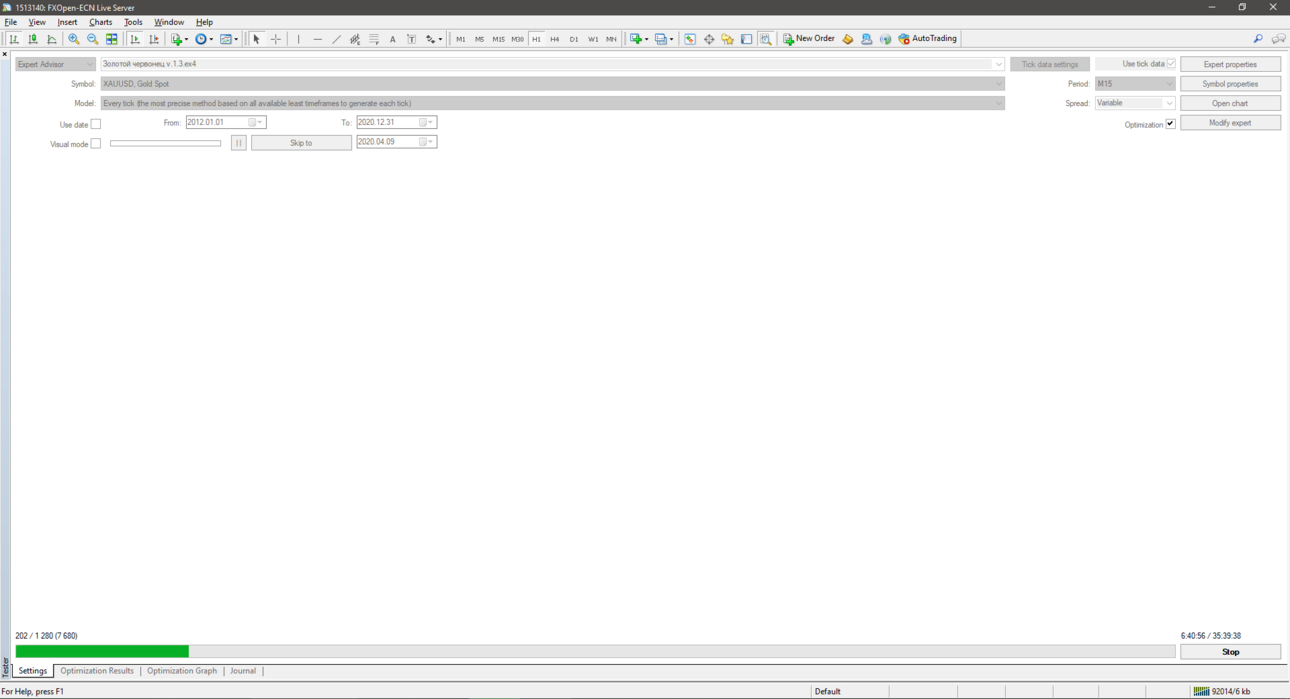Zoom out of the chart
This screenshot has height=699, width=1290.
93,39
